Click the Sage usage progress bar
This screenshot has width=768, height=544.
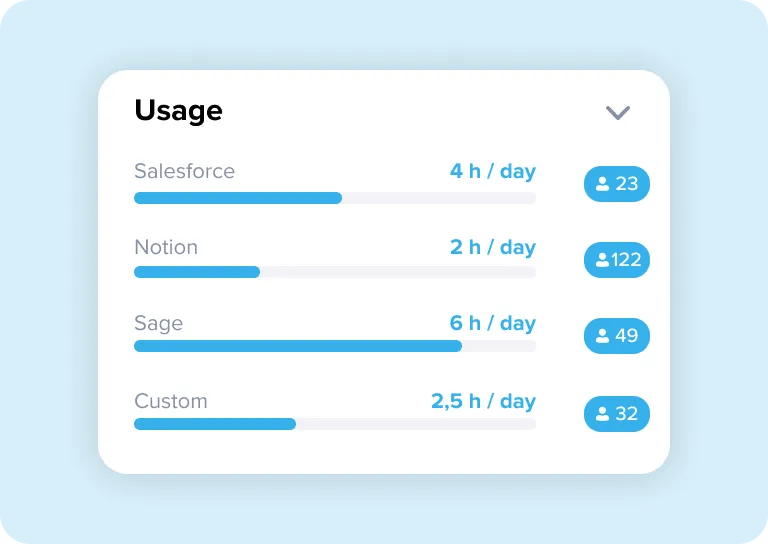pyautogui.click(x=335, y=346)
